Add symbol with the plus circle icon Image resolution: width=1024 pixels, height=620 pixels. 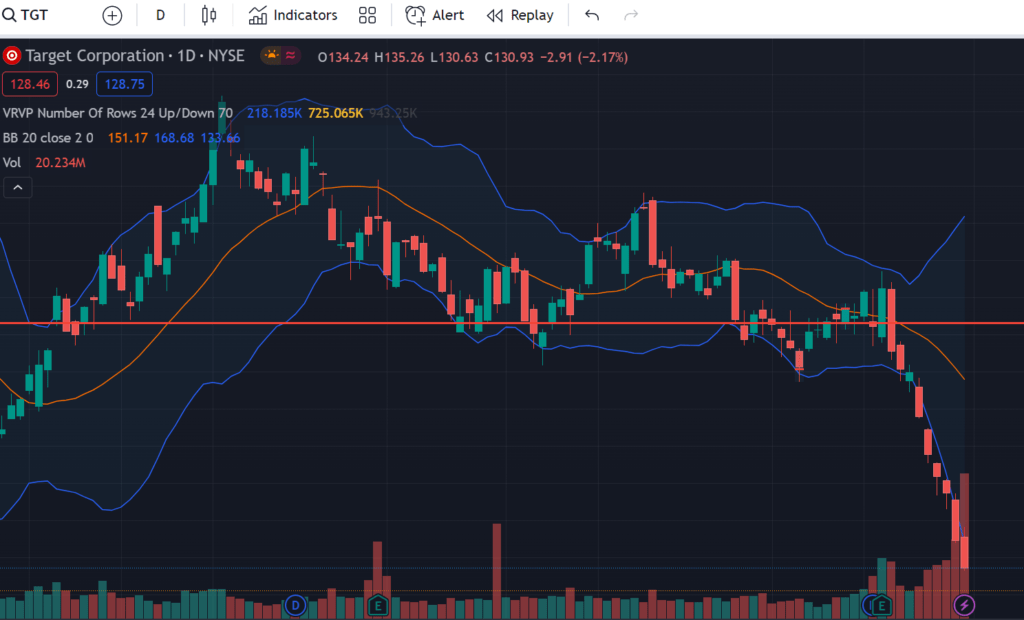(x=112, y=16)
